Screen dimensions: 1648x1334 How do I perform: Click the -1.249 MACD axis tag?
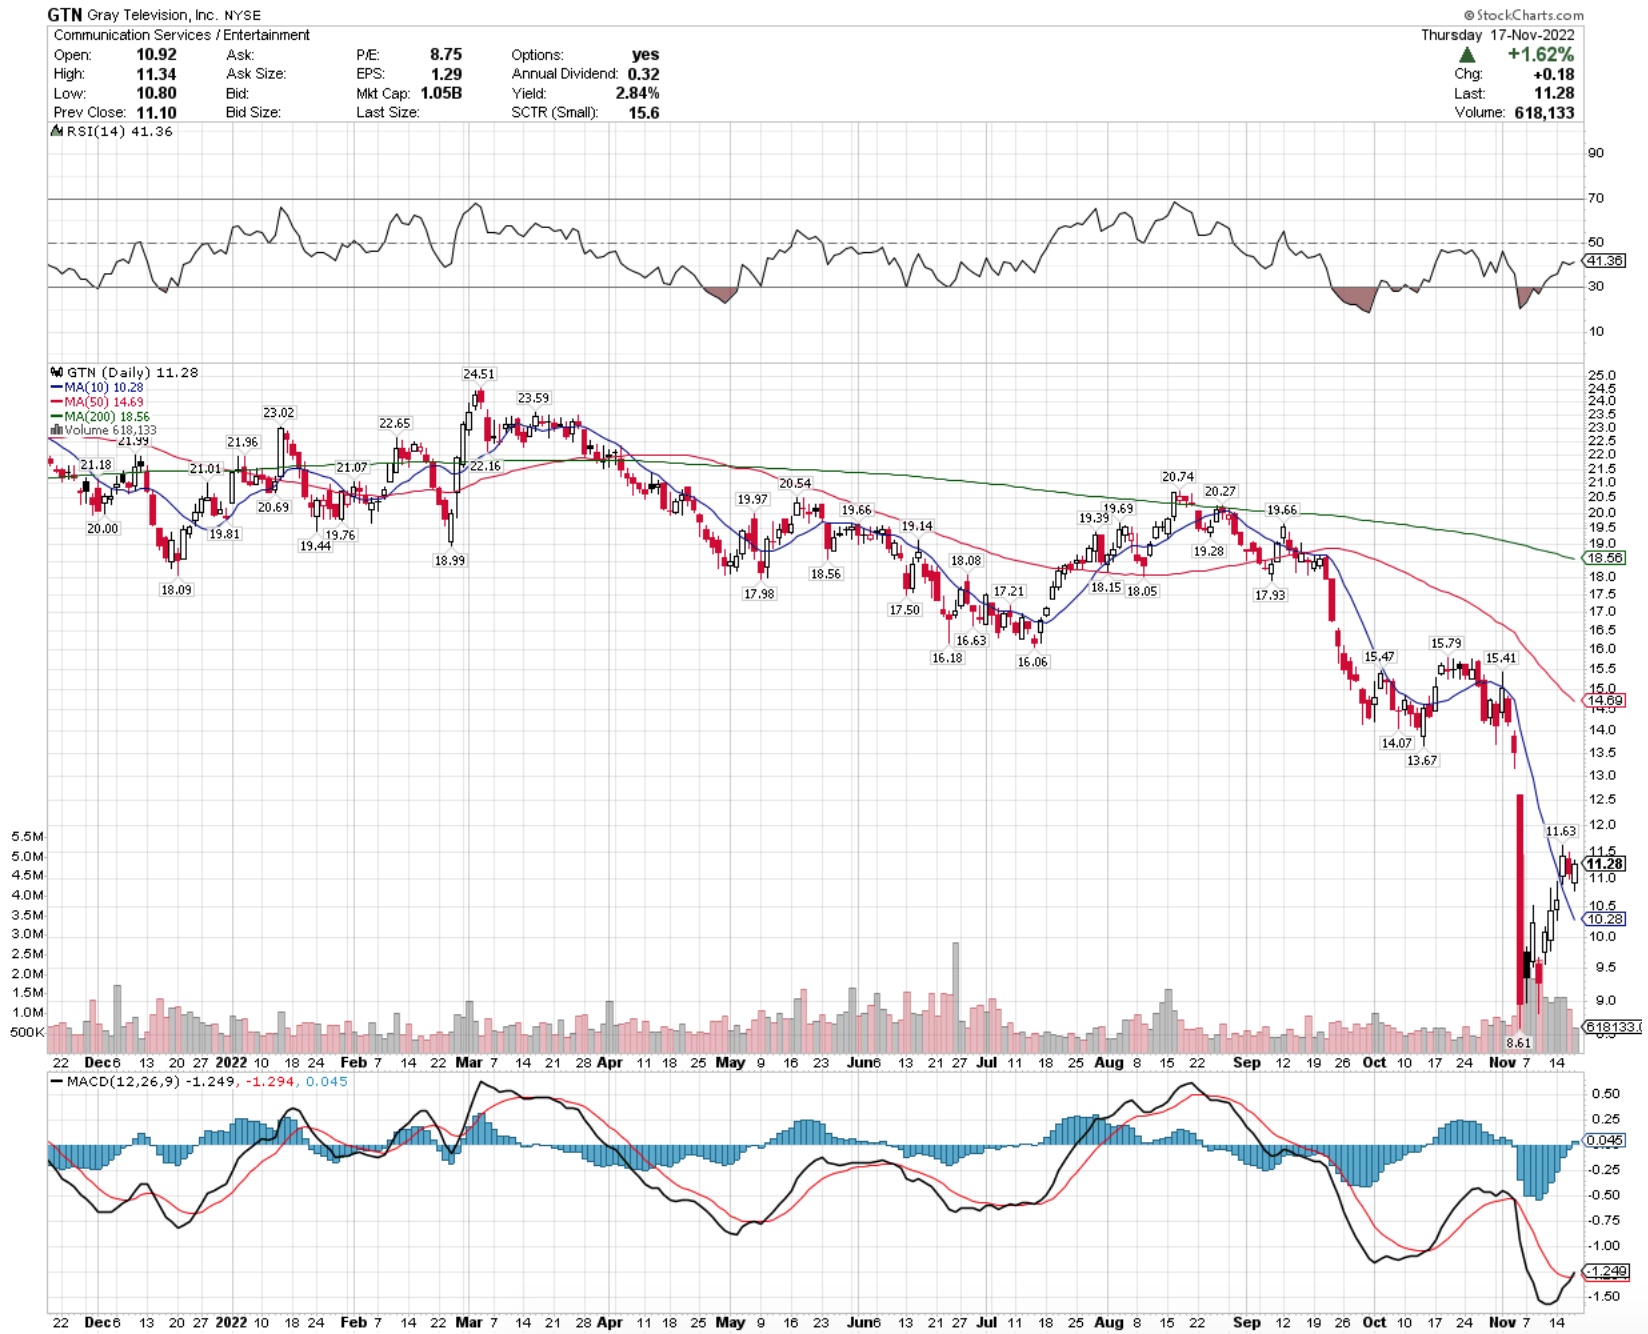pyautogui.click(x=1607, y=1271)
